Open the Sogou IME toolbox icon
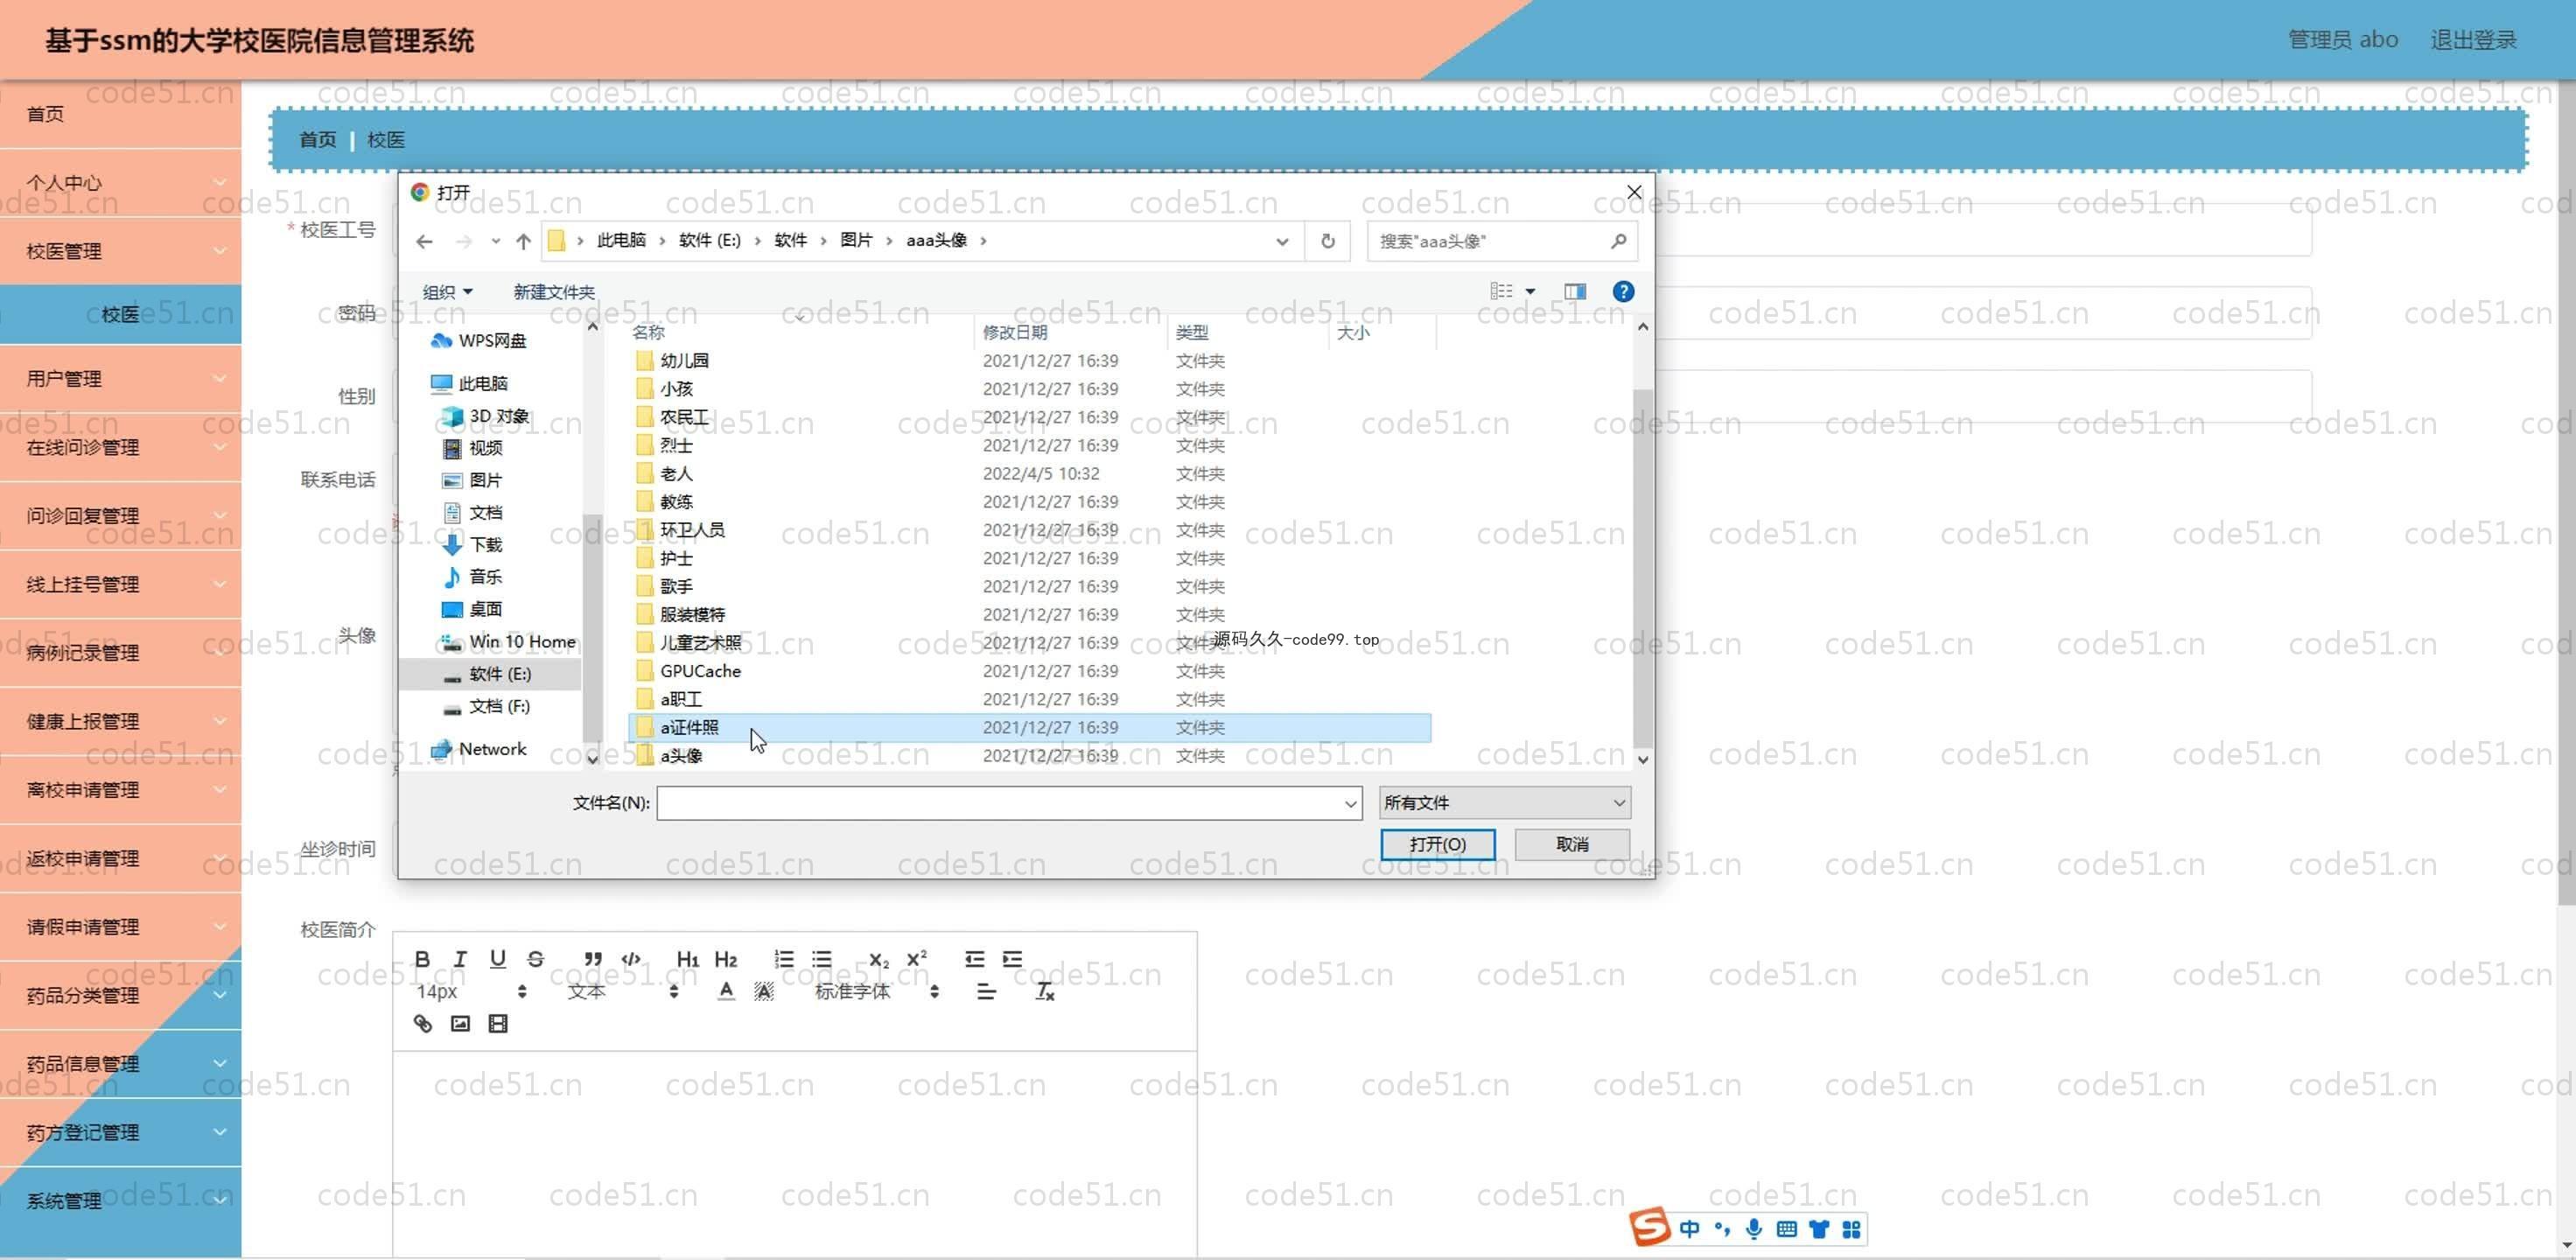Image resolution: width=2576 pixels, height=1260 pixels. 1851,1229
